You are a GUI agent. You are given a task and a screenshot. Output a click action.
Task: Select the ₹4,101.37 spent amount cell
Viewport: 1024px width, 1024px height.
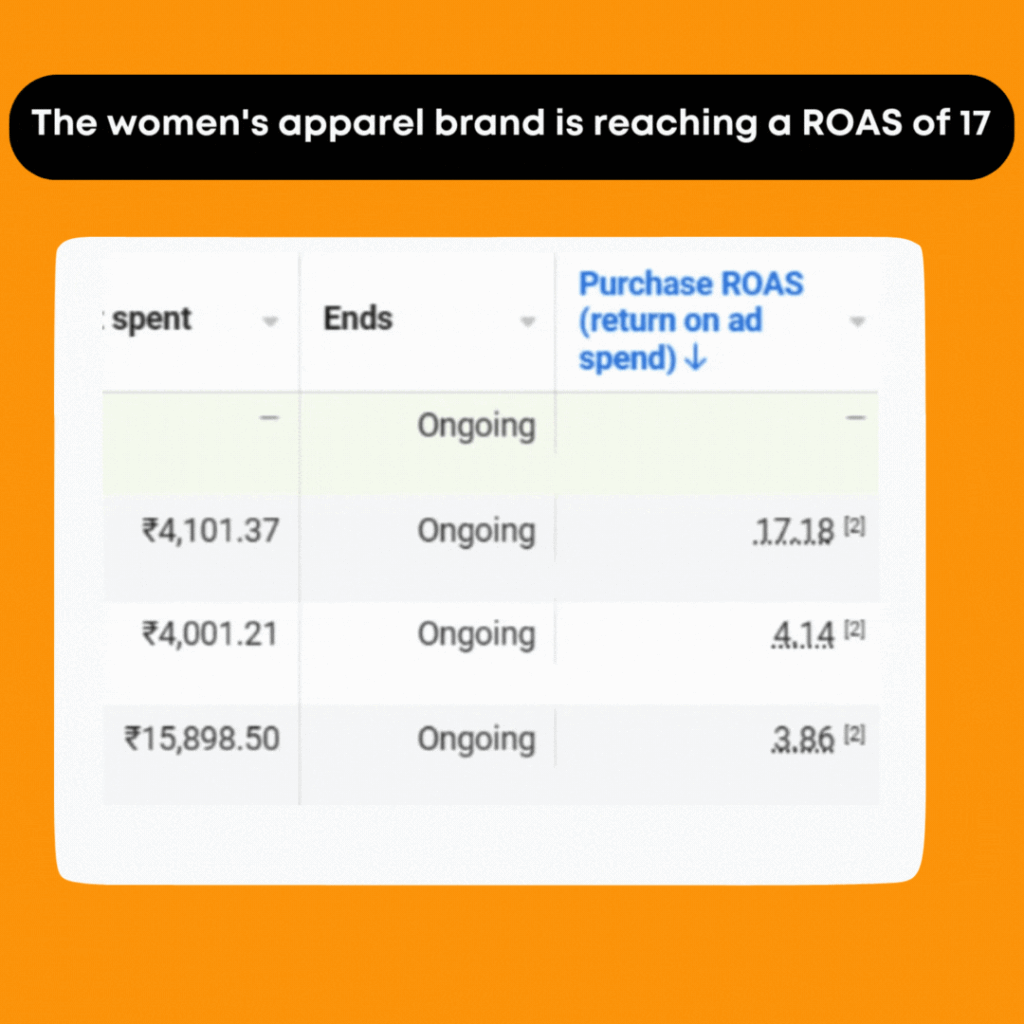(x=208, y=531)
